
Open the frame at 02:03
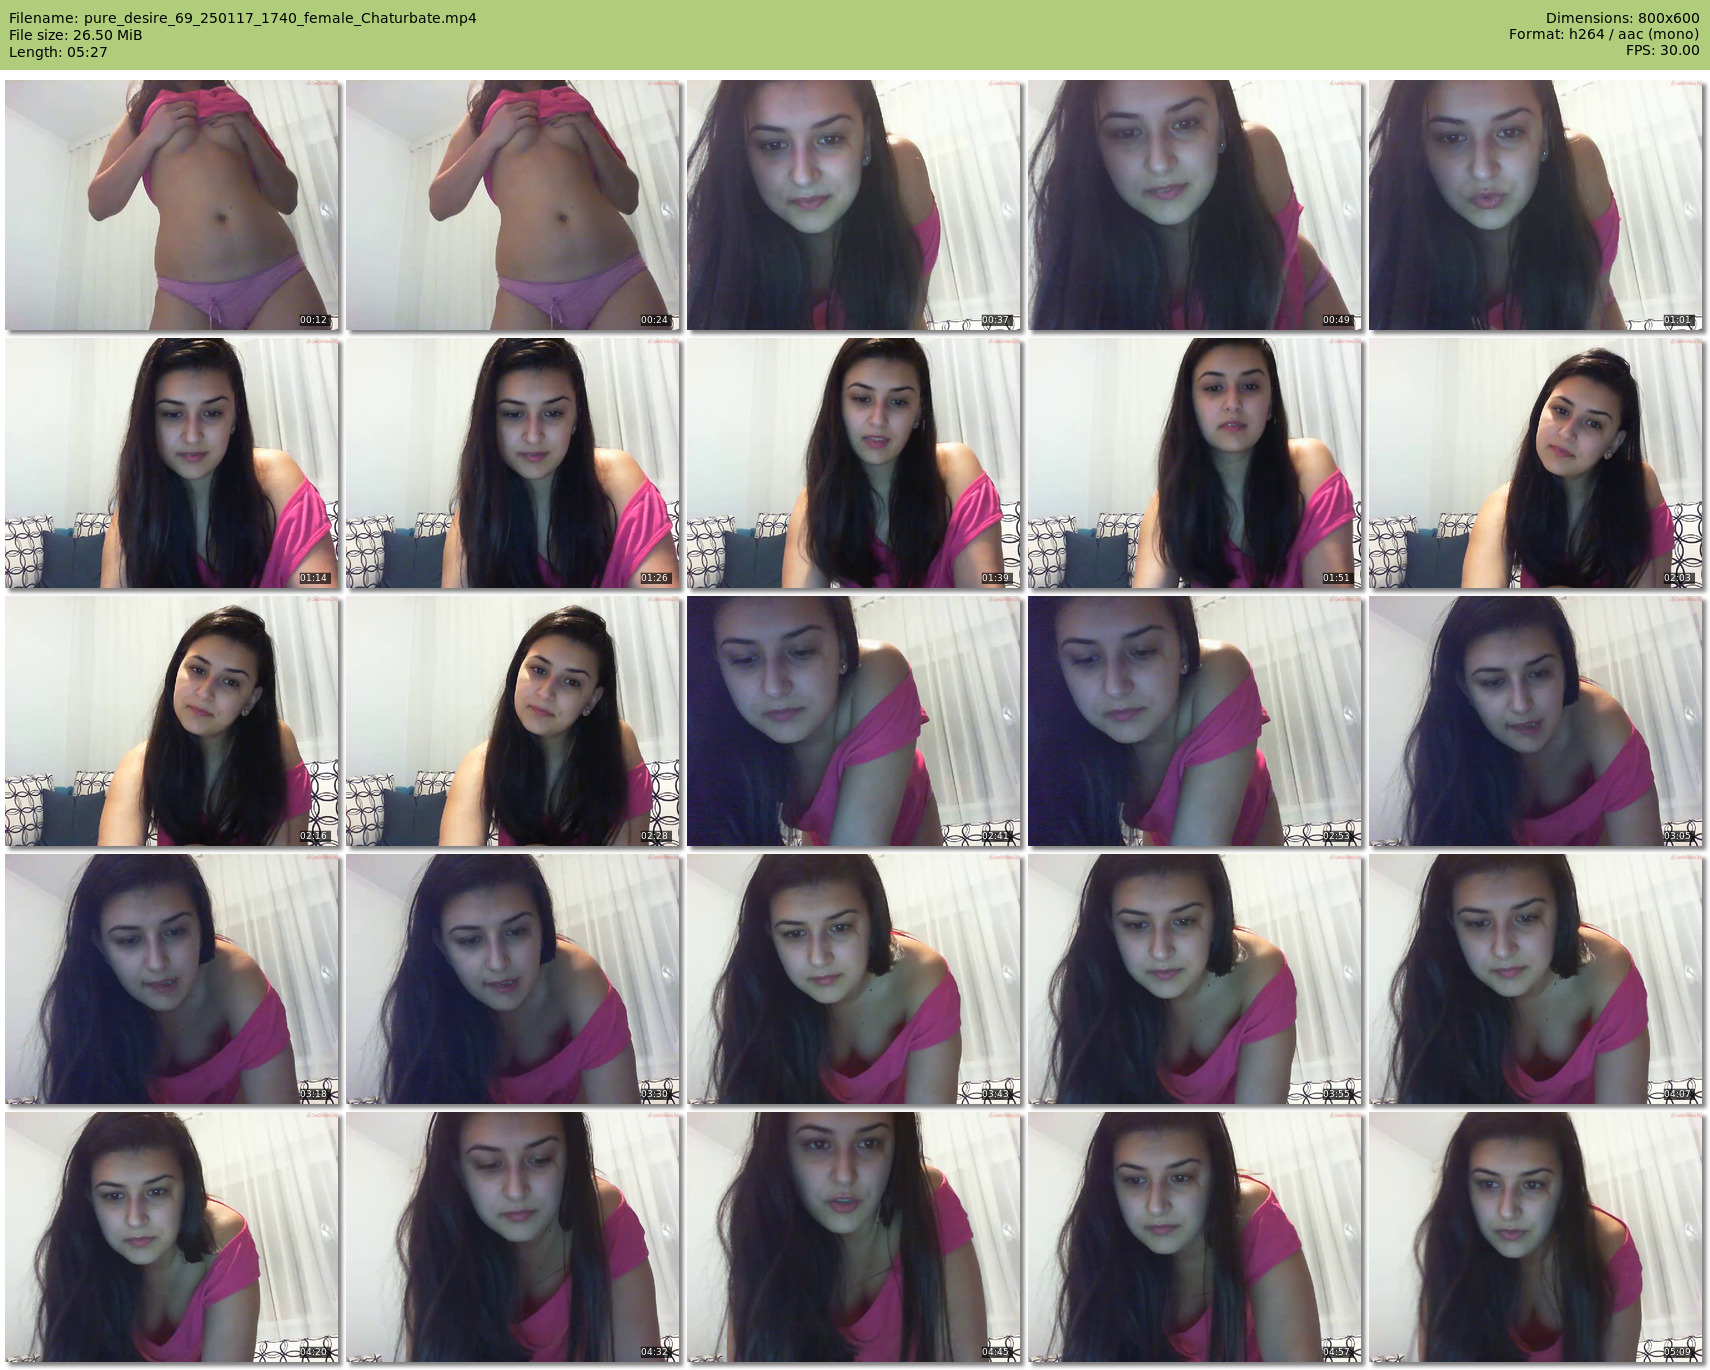pyautogui.click(x=1536, y=463)
